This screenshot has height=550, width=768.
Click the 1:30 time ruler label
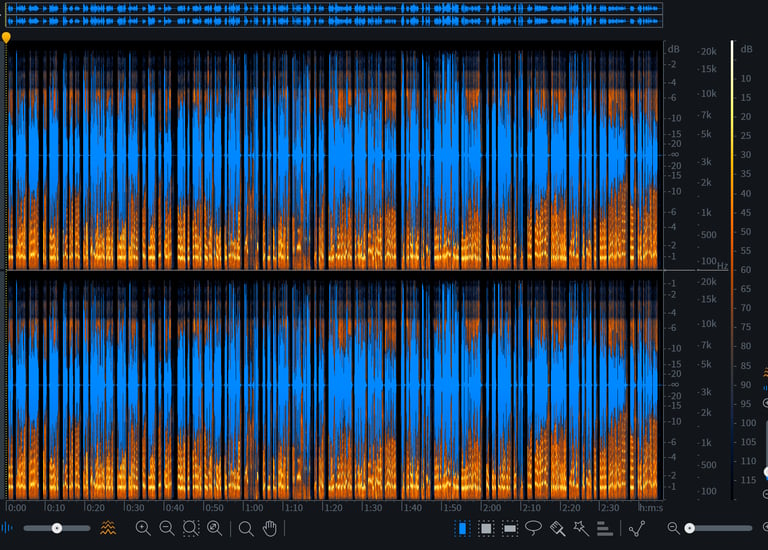tap(373, 508)
